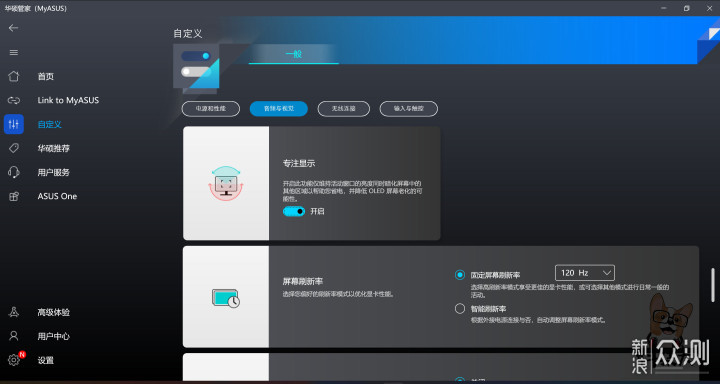The image size is (720, 384).
Task: Click the 屏幕刷新率 card illustration
Action: click(x=226, y=298)
